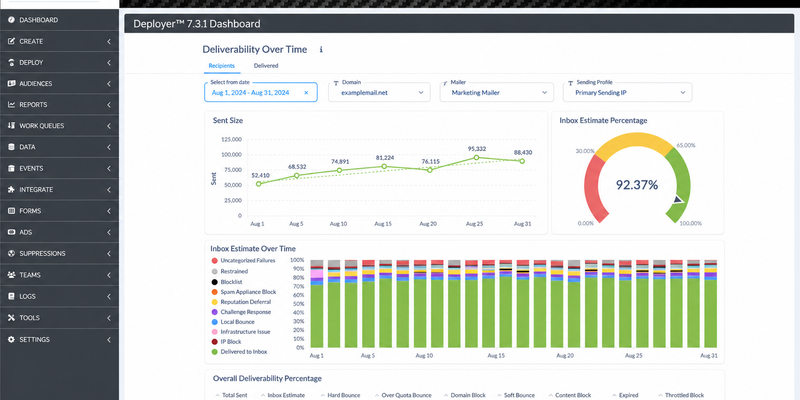800x400 pixels.
Task: Click the Suppressions globe icon in sidebar
Action: tap(11, 254)
